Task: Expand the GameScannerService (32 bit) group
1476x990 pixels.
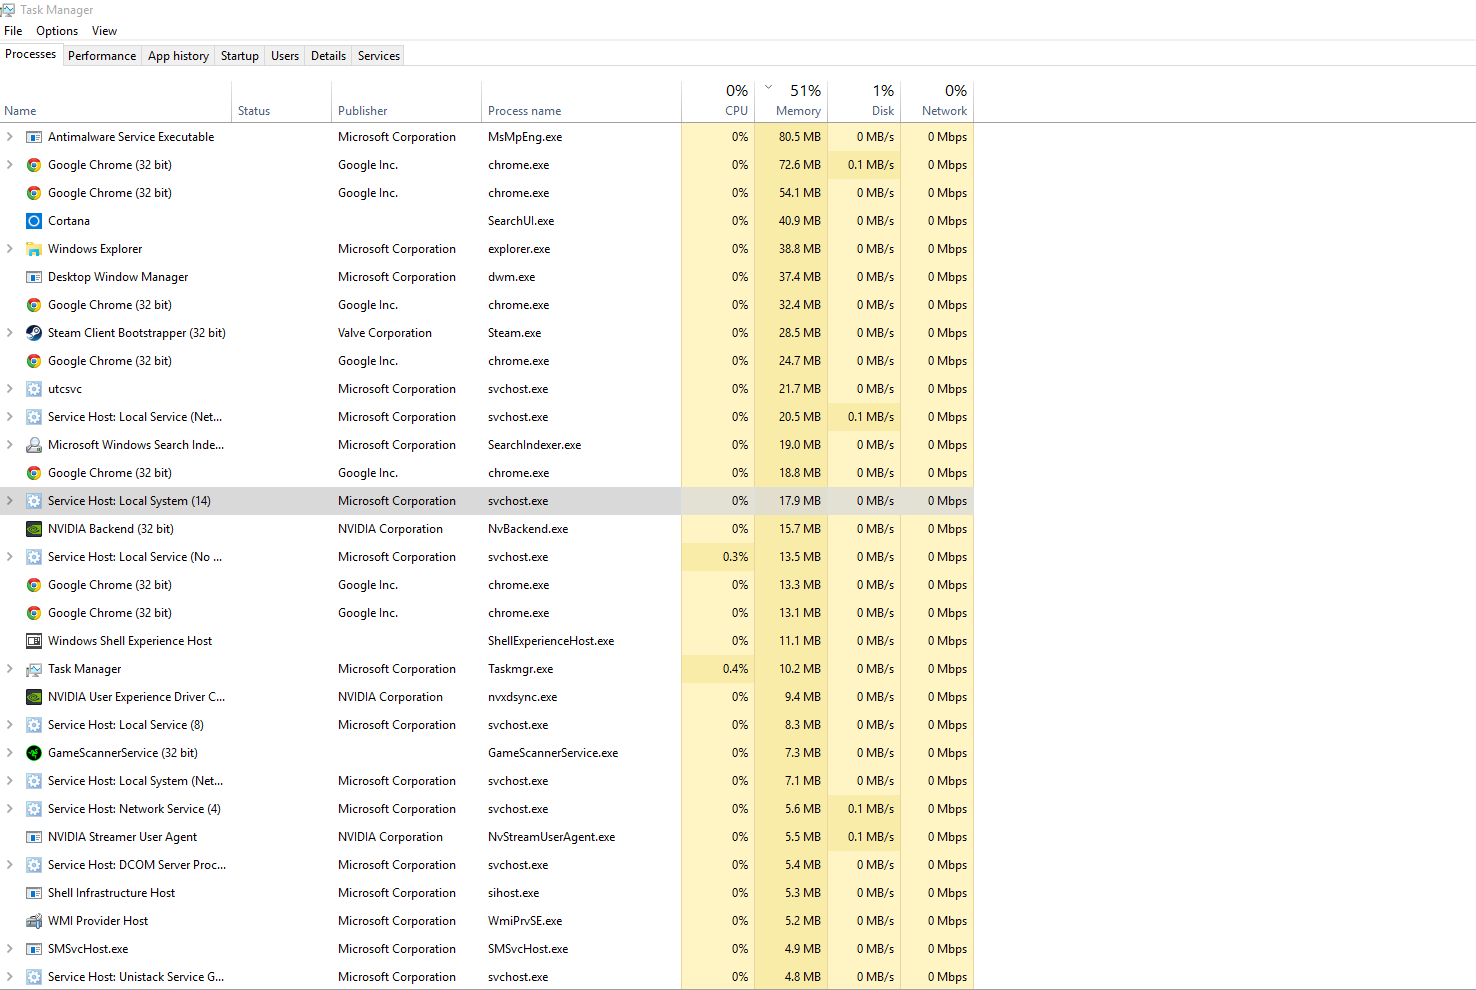Action: [x=10, y=753]
